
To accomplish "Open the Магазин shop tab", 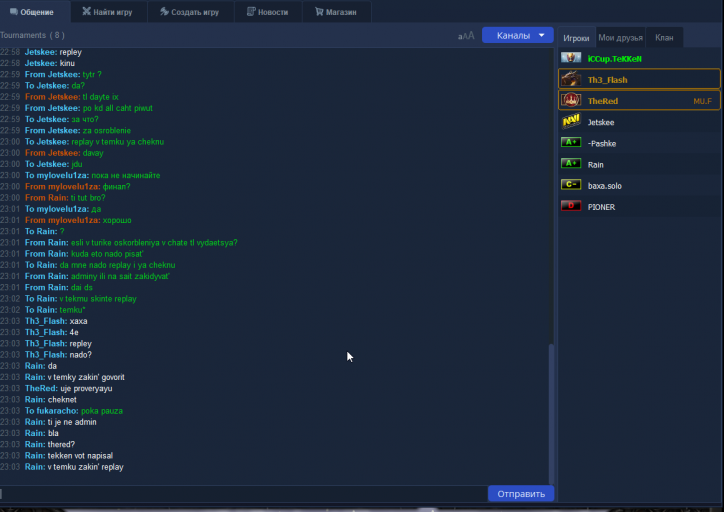I will coord(336,12).
